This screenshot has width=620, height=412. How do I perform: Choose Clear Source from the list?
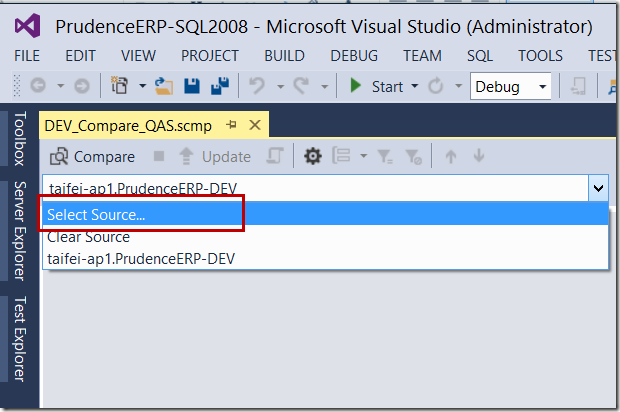[x=325, y=237]
